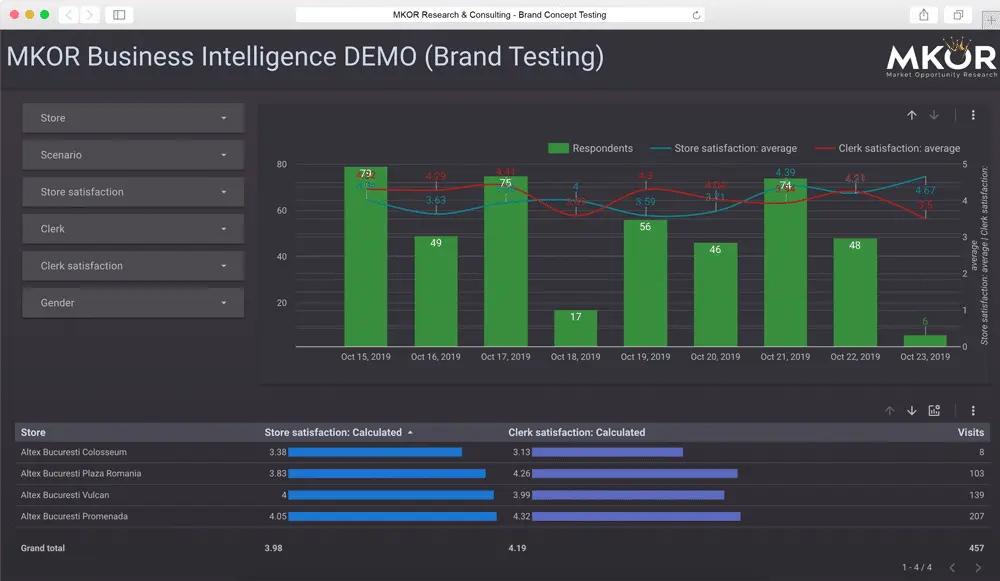Open the Safari share icon
This screenshot has width=1000, height=581.
[x=923, y=15]
